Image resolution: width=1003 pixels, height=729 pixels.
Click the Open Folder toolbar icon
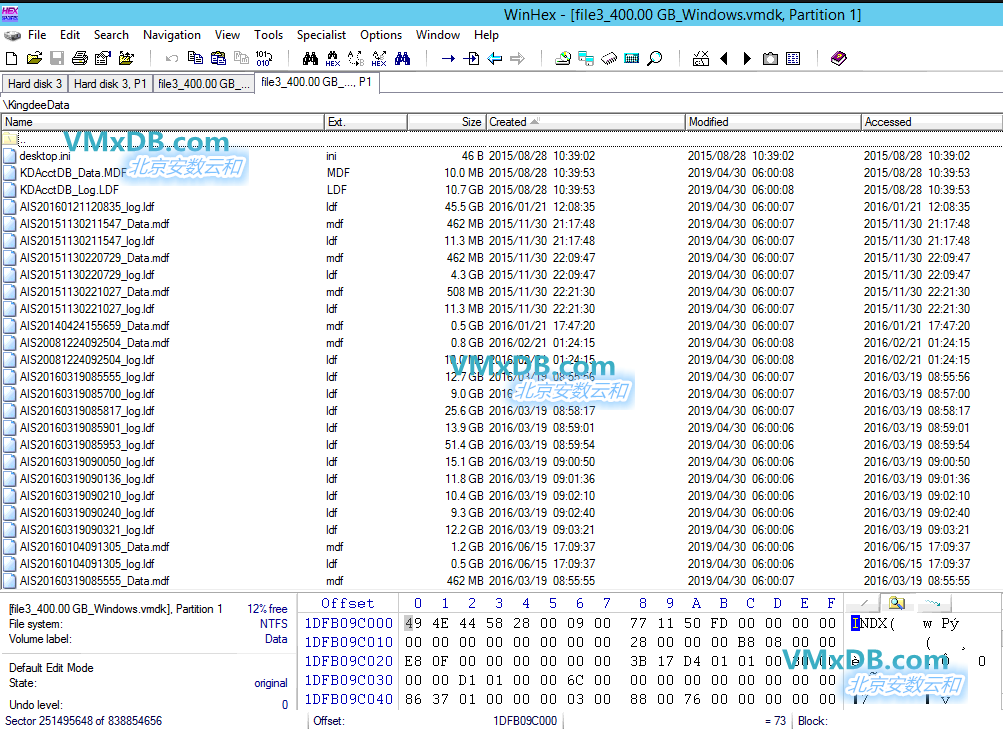(x=126, y=59)
